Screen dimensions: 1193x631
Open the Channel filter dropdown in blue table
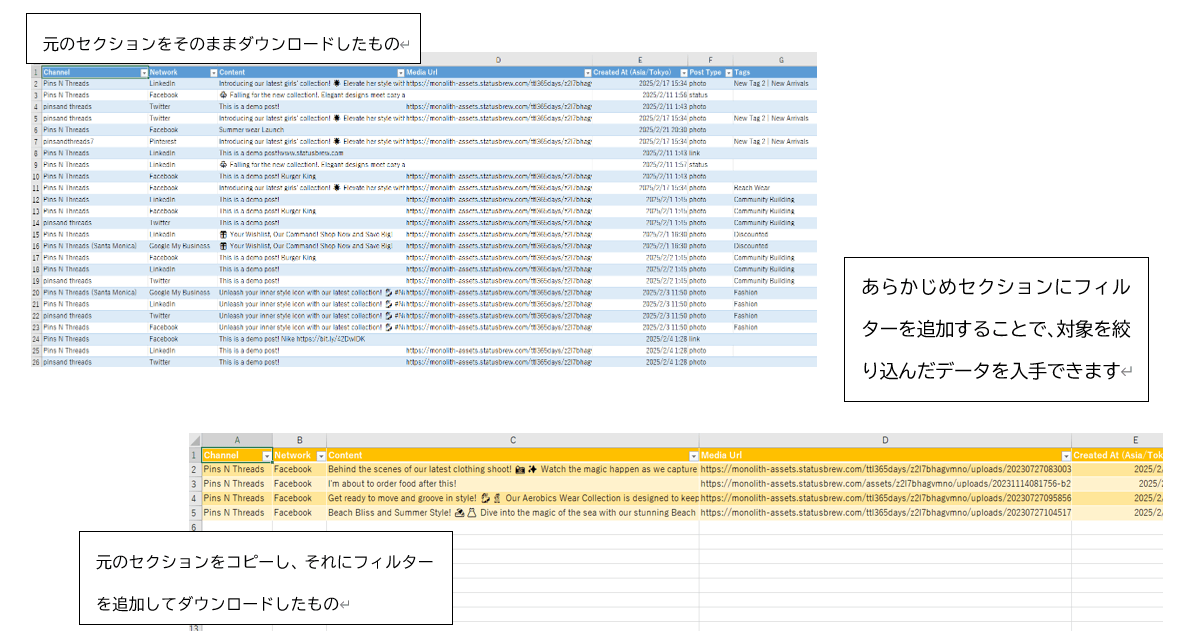(x=144, y=73)
